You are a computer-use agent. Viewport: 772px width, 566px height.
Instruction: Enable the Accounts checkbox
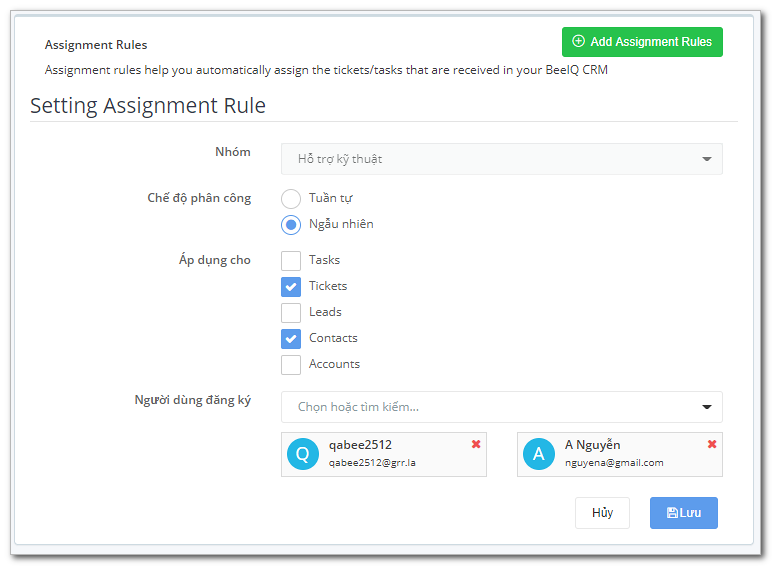291,365
